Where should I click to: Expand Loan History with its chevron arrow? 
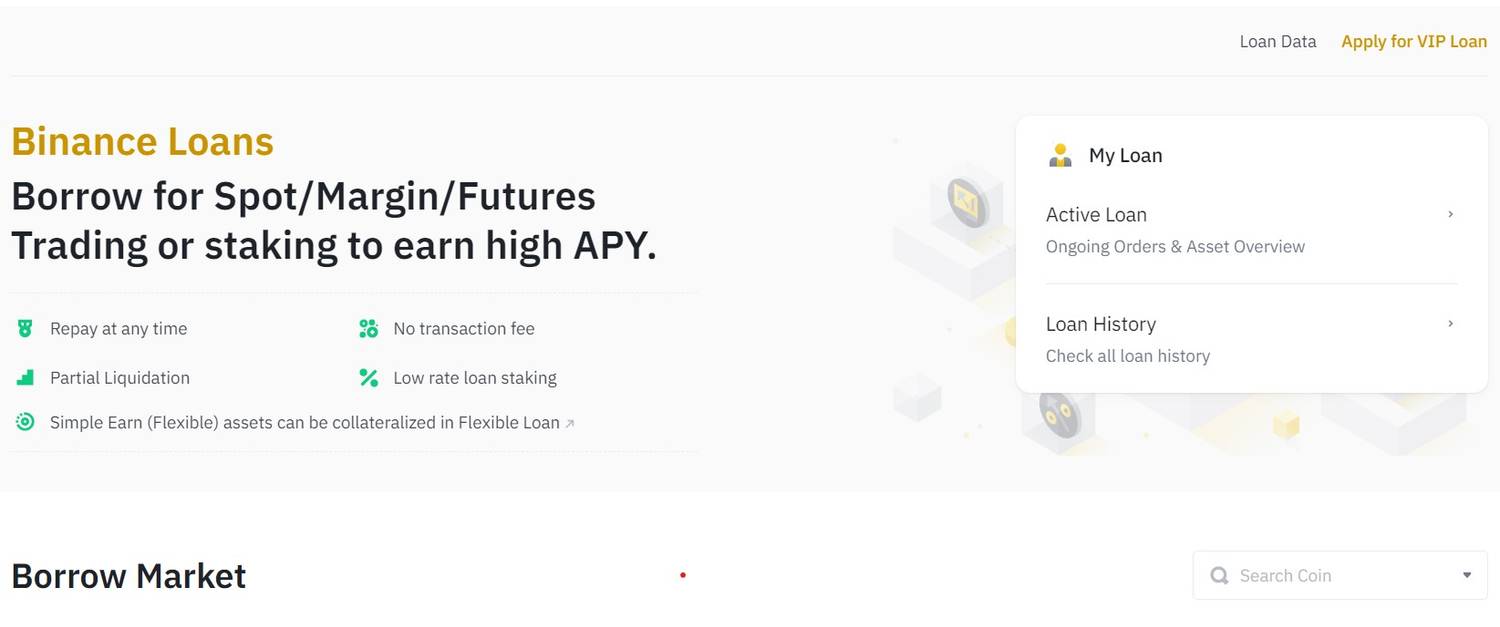coord(1450,324)
